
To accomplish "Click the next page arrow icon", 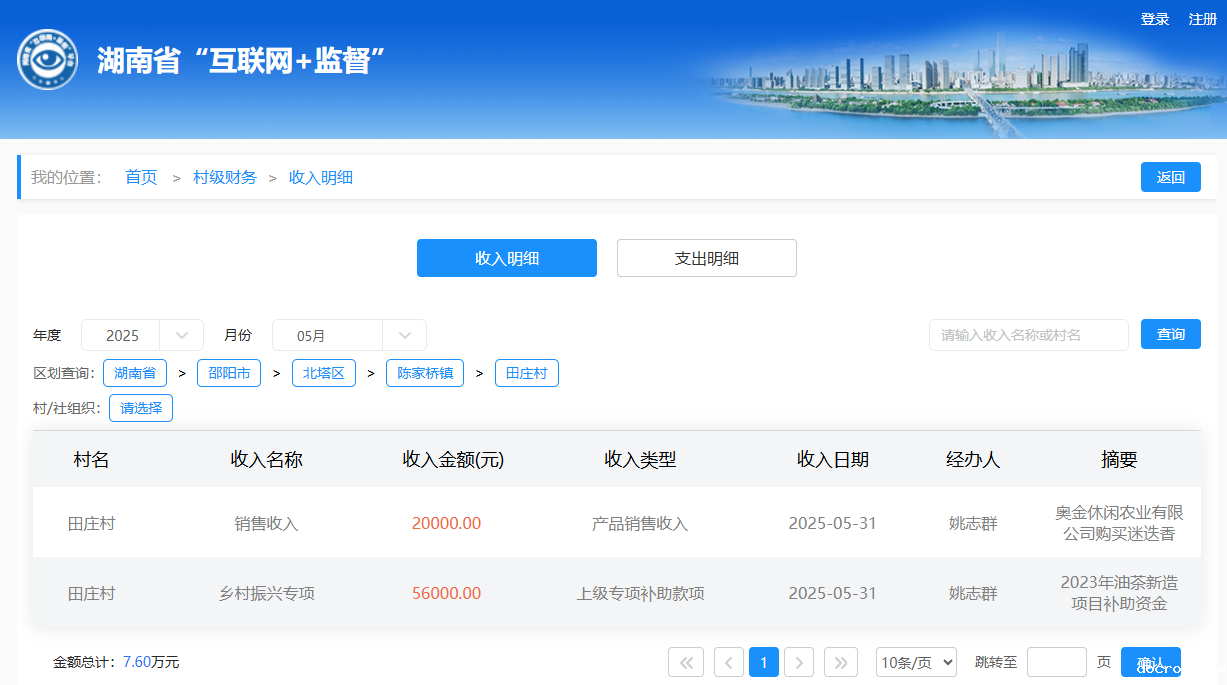I will point(799,662).
